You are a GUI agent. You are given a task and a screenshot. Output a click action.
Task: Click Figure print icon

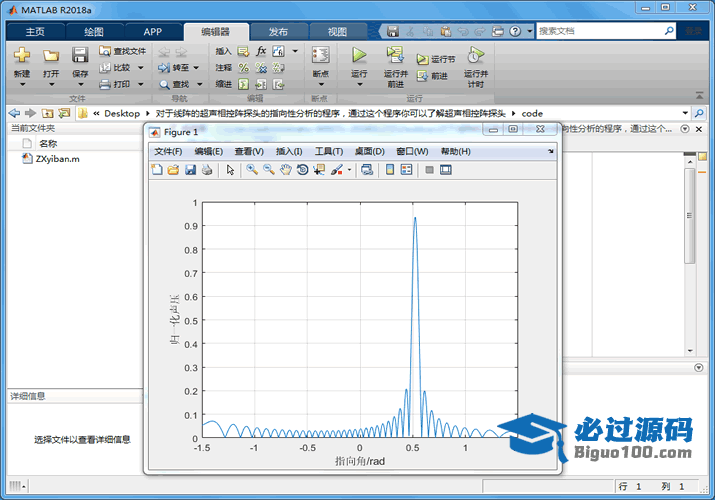[x=207, y=170]
